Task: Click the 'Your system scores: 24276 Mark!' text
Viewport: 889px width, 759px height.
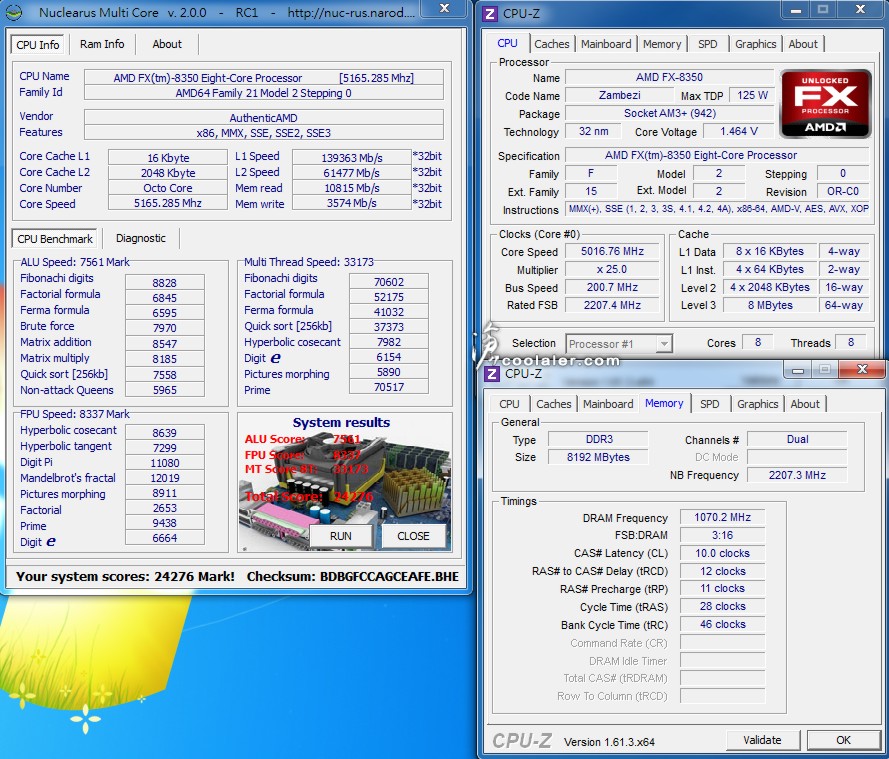Action: coord(125,577)
